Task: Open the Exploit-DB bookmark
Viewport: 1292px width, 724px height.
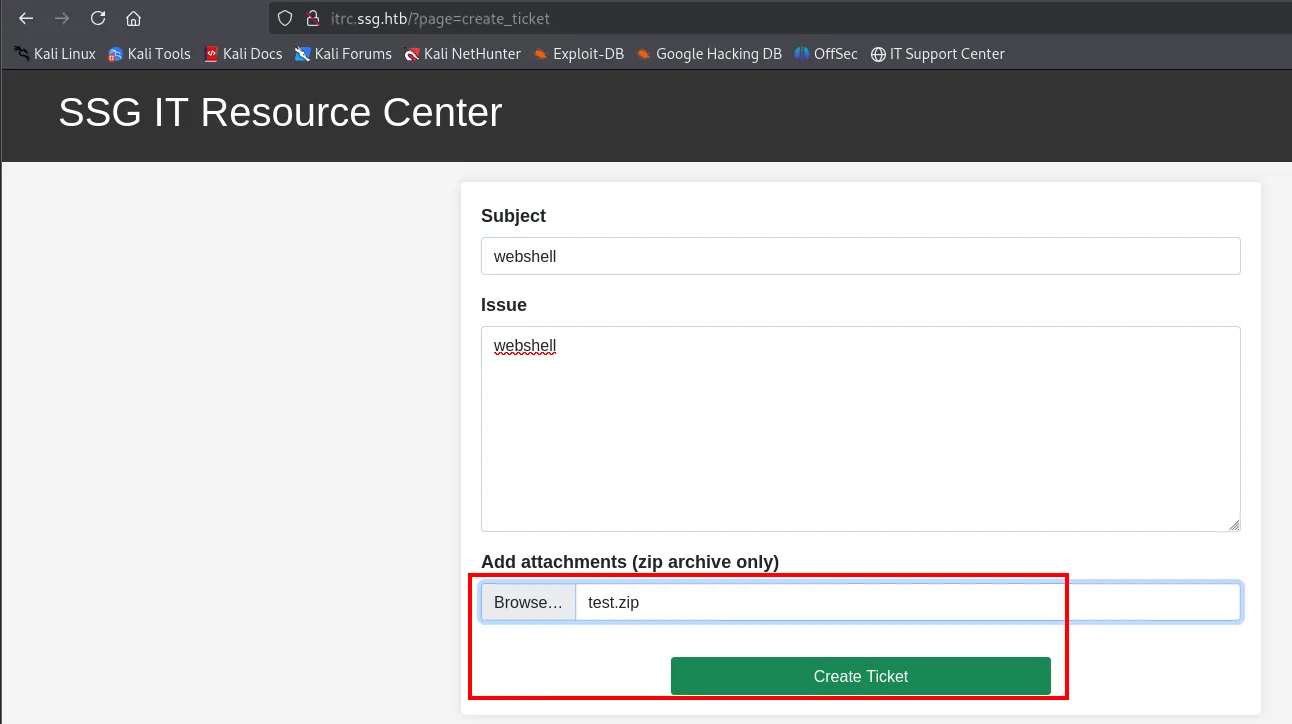Action: click(578, 54)
